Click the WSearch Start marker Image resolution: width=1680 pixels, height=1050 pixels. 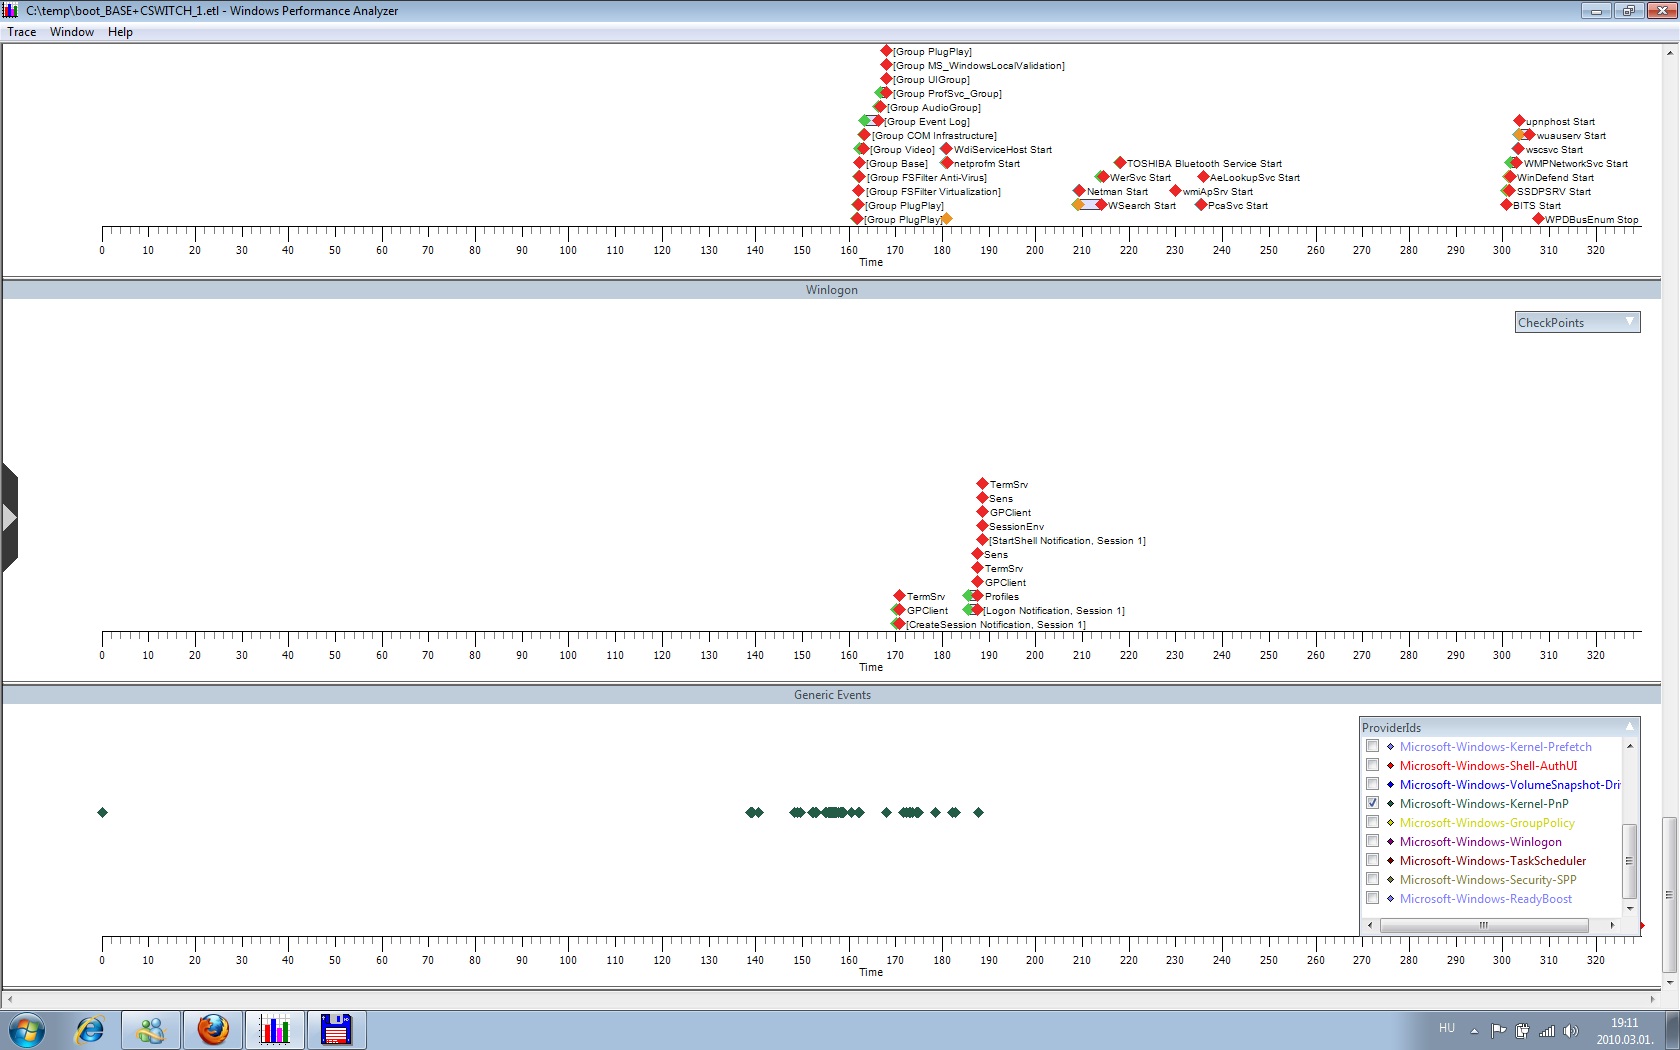coord(1101,205)
